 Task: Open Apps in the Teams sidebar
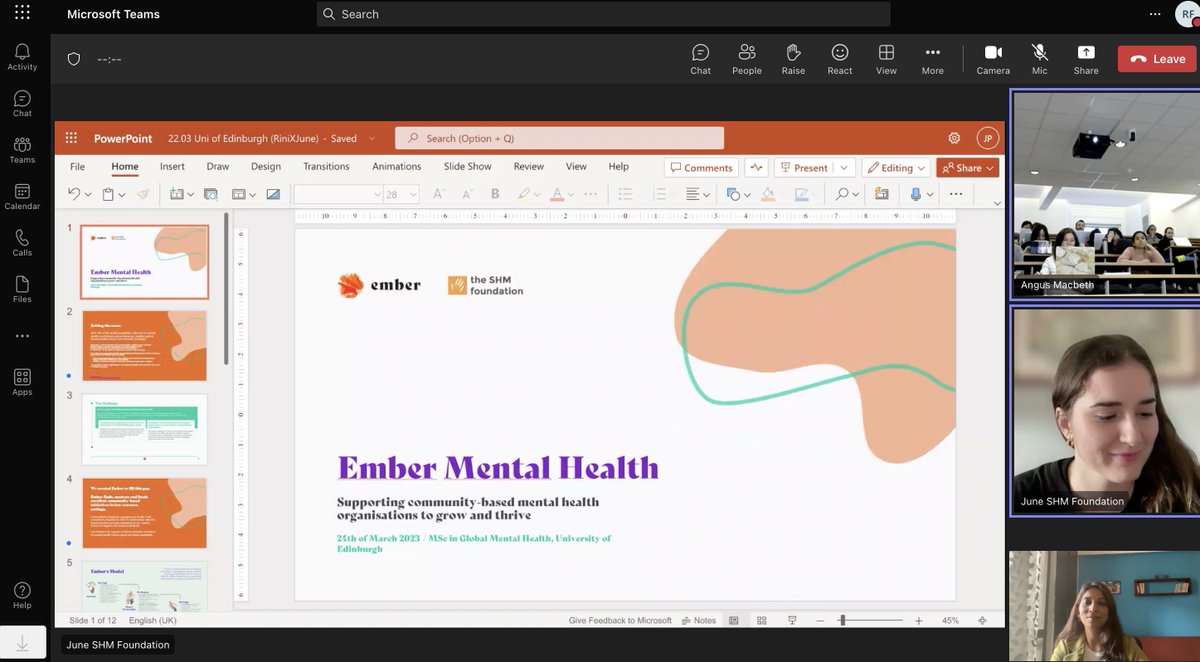(22, 382)
